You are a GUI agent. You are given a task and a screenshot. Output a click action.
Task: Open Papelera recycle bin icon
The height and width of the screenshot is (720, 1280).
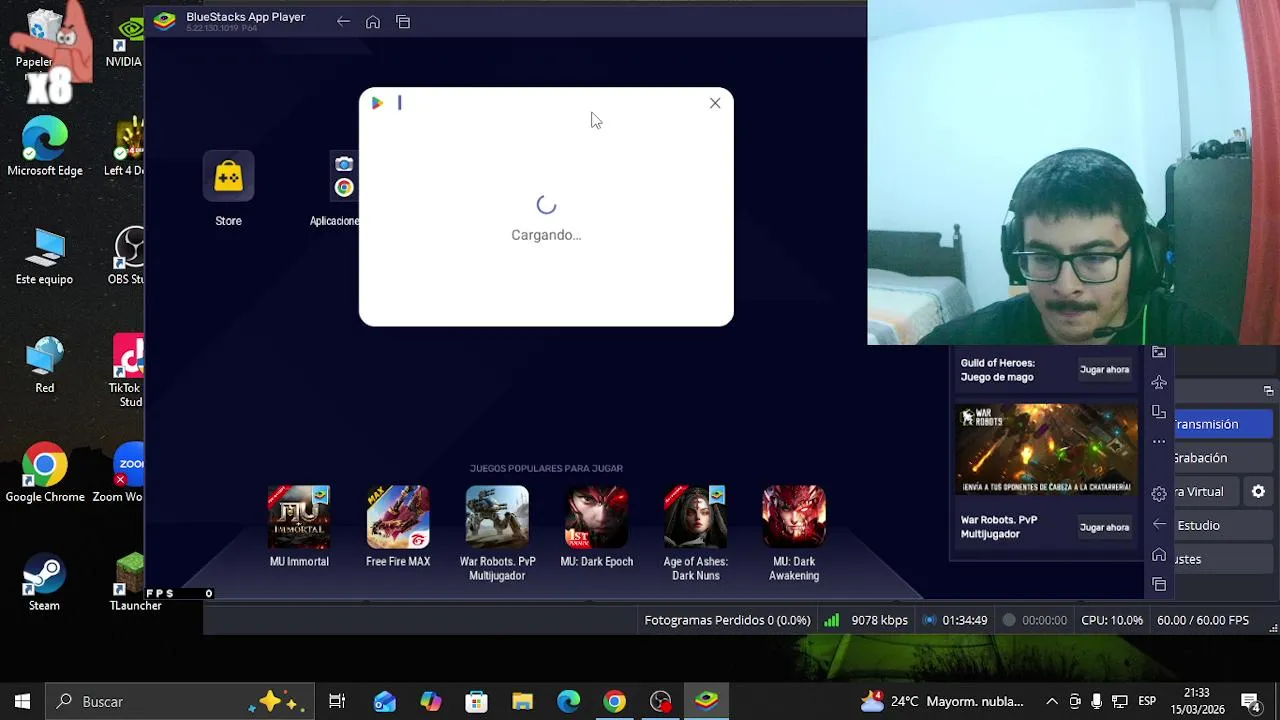pyautogui.click(x=40, y=40)
